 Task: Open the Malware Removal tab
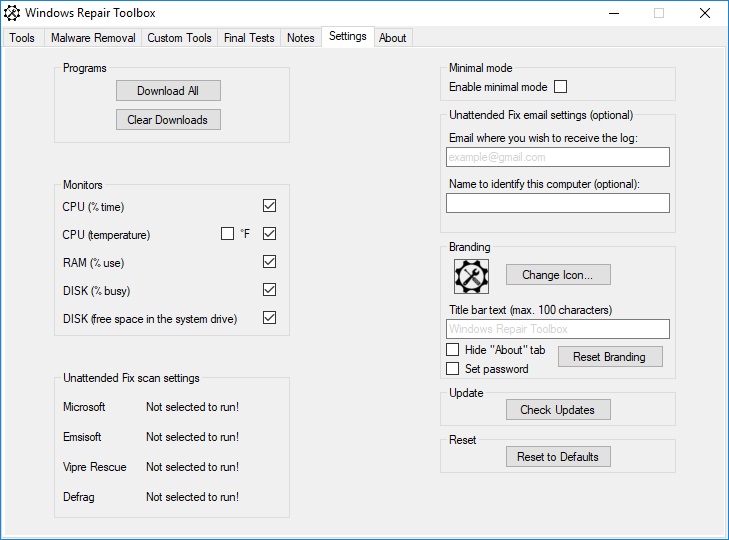pyautogui.click(x=93, y=38)
